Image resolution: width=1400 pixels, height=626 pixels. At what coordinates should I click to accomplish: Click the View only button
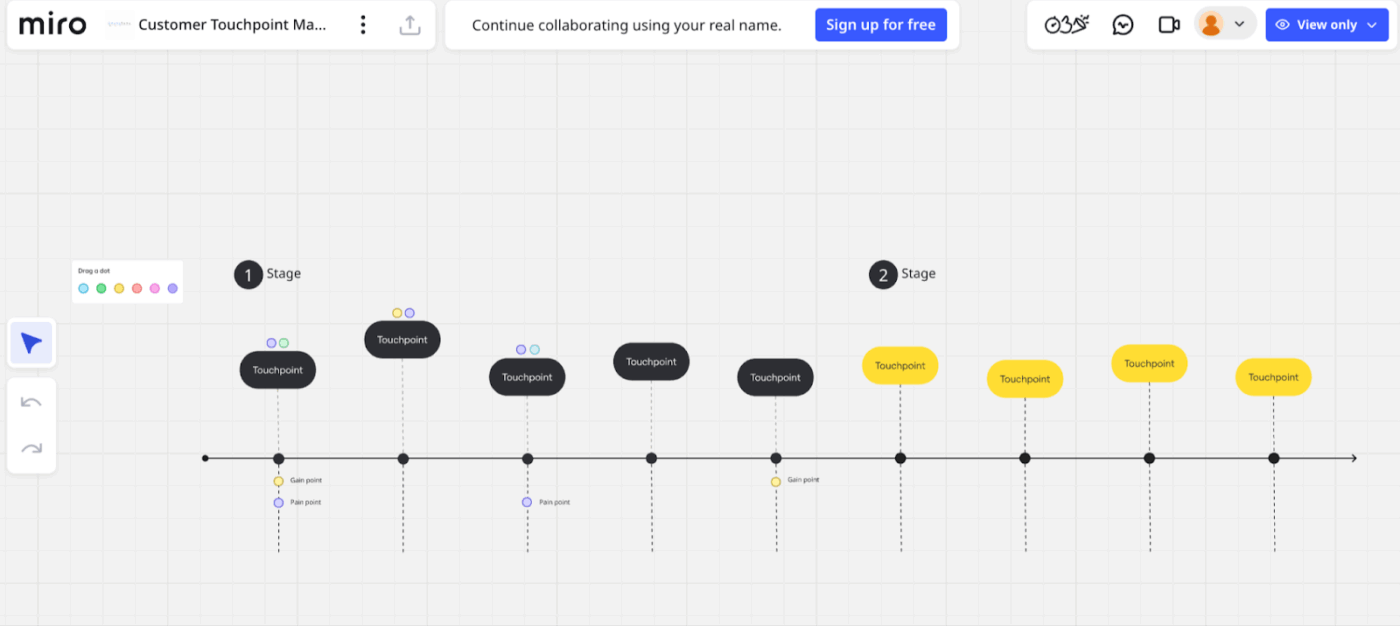pos(1327,24)
